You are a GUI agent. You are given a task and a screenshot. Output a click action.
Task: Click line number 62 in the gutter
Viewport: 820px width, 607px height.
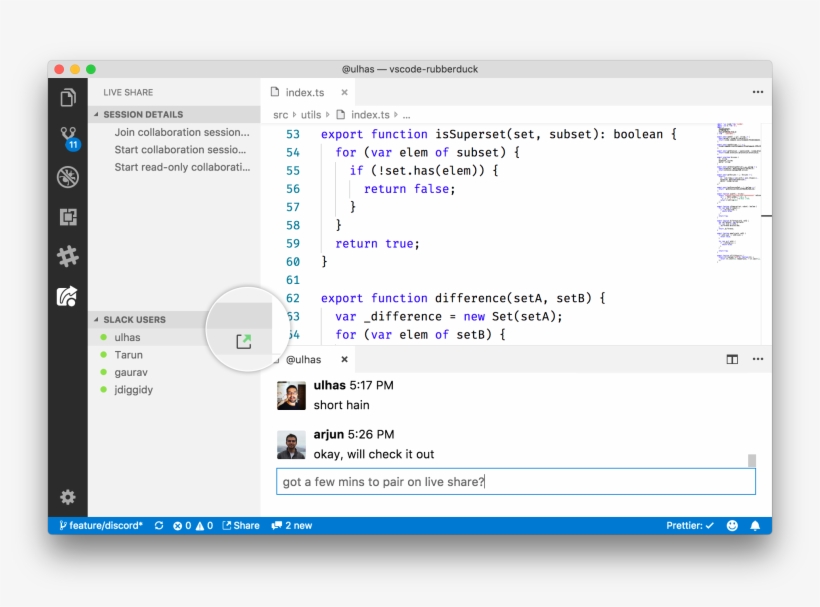[x=293, y=299]
